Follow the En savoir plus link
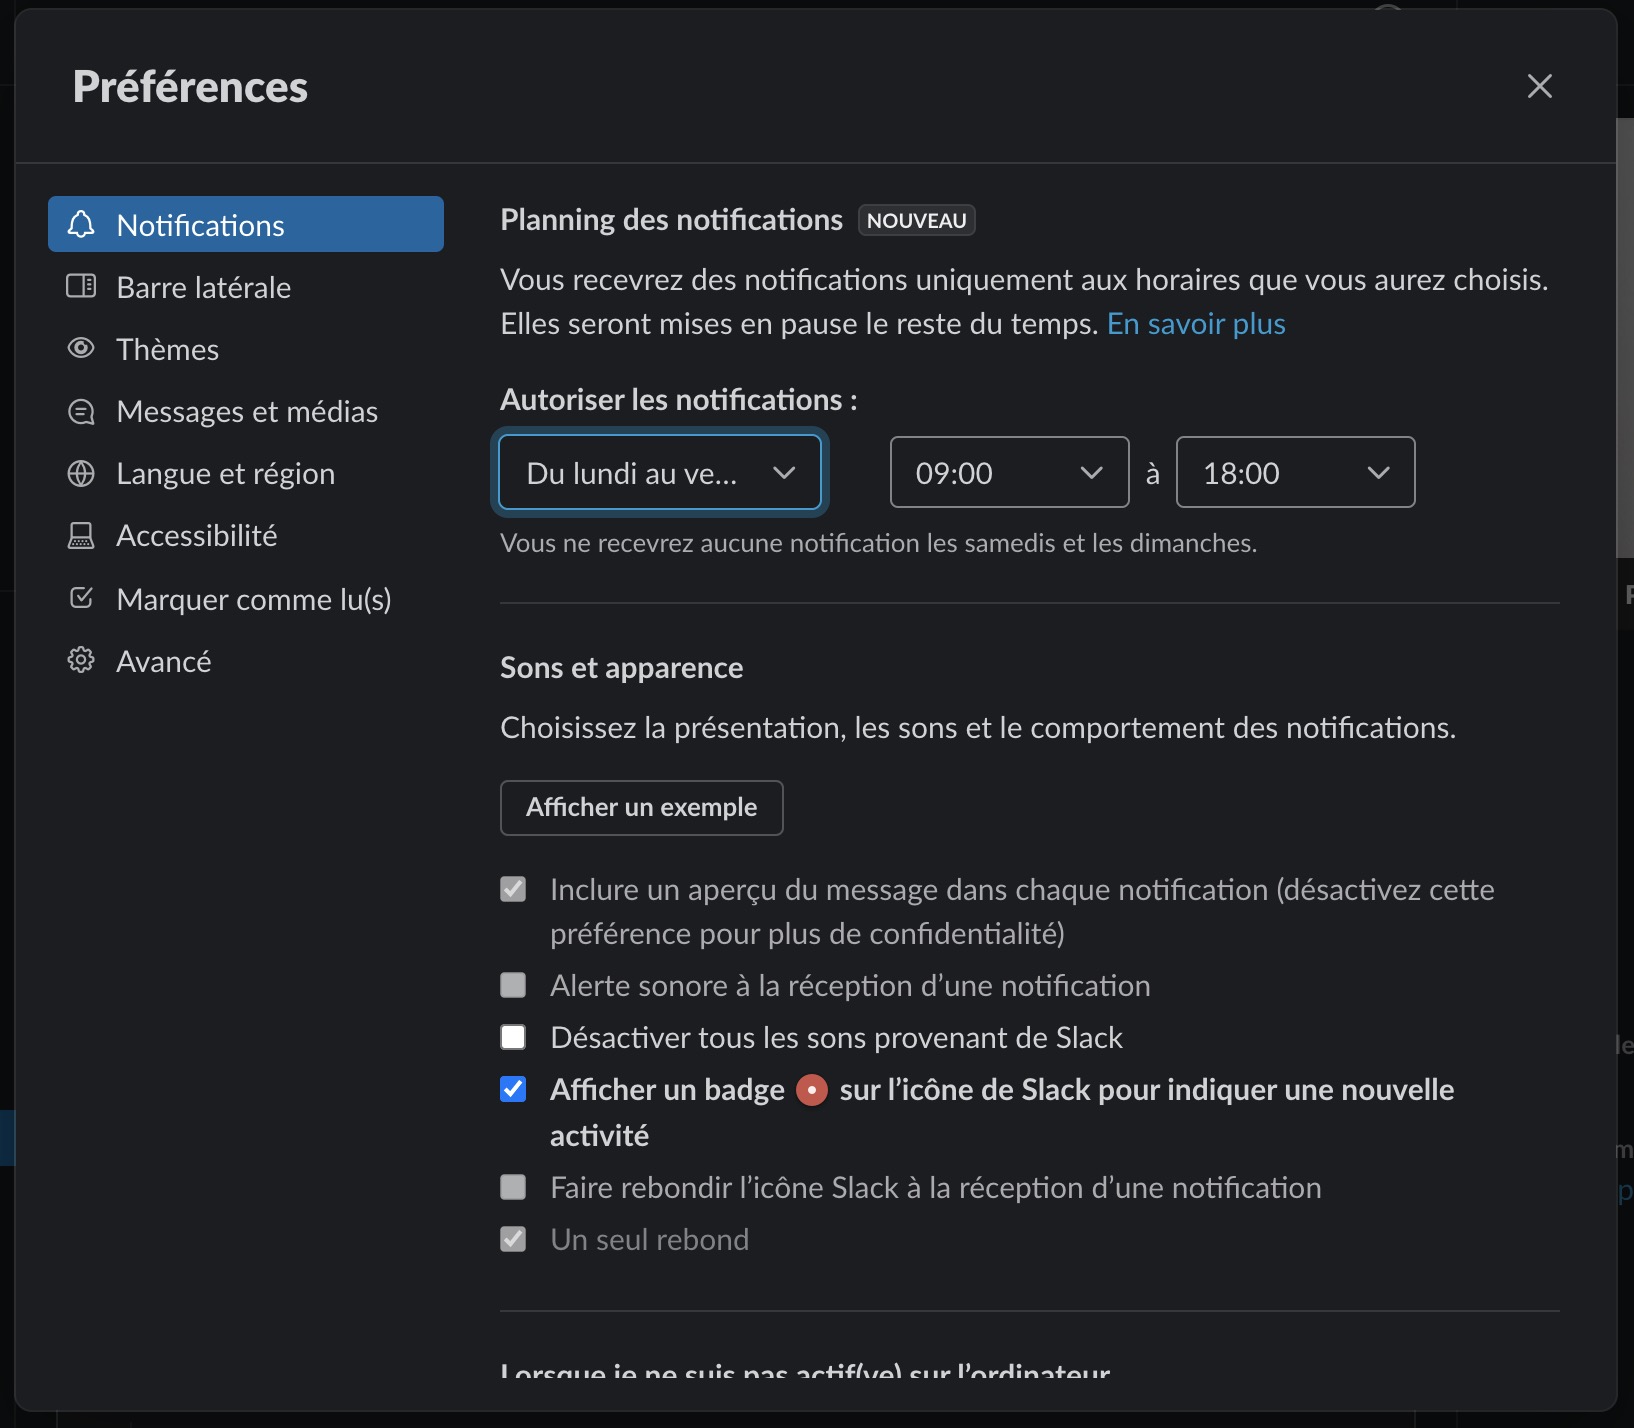 (x=1196, y=324)
